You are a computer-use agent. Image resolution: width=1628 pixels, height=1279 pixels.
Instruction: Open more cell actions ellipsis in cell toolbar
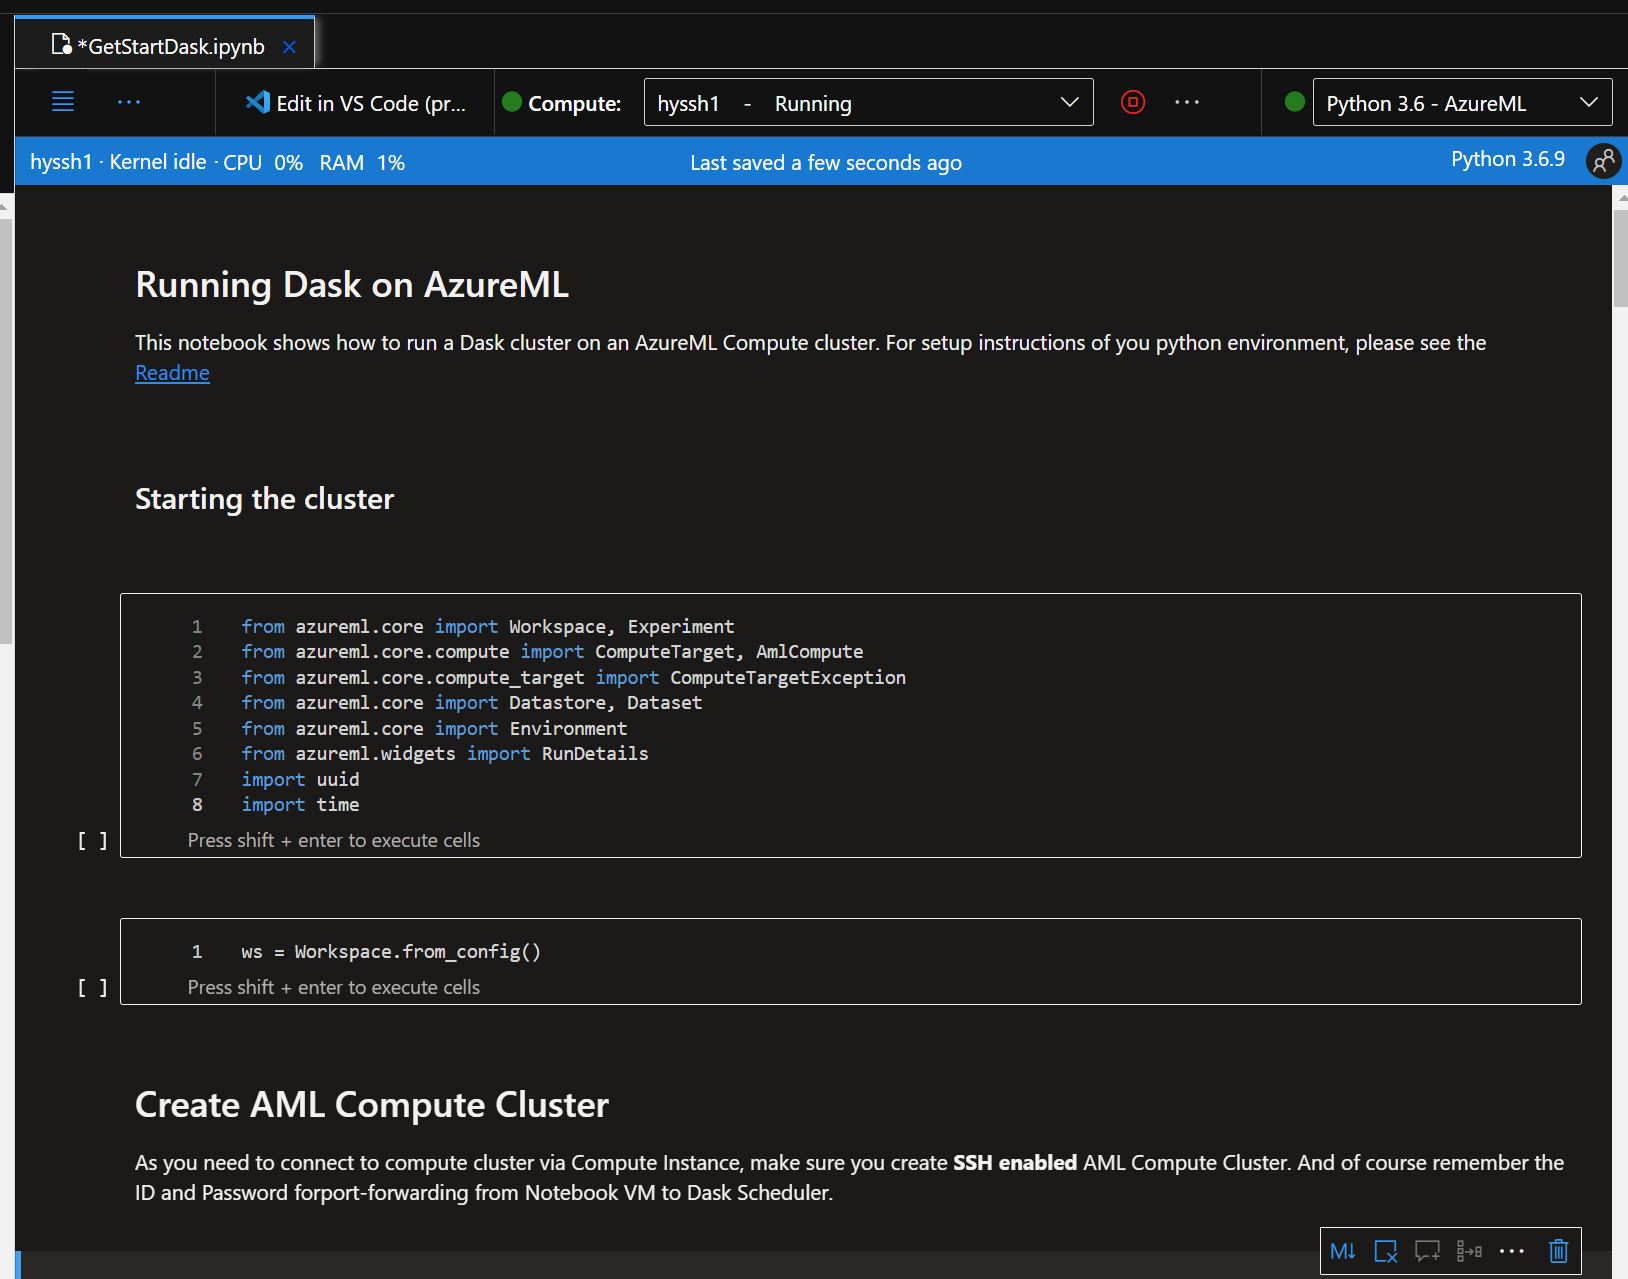1512,1251
